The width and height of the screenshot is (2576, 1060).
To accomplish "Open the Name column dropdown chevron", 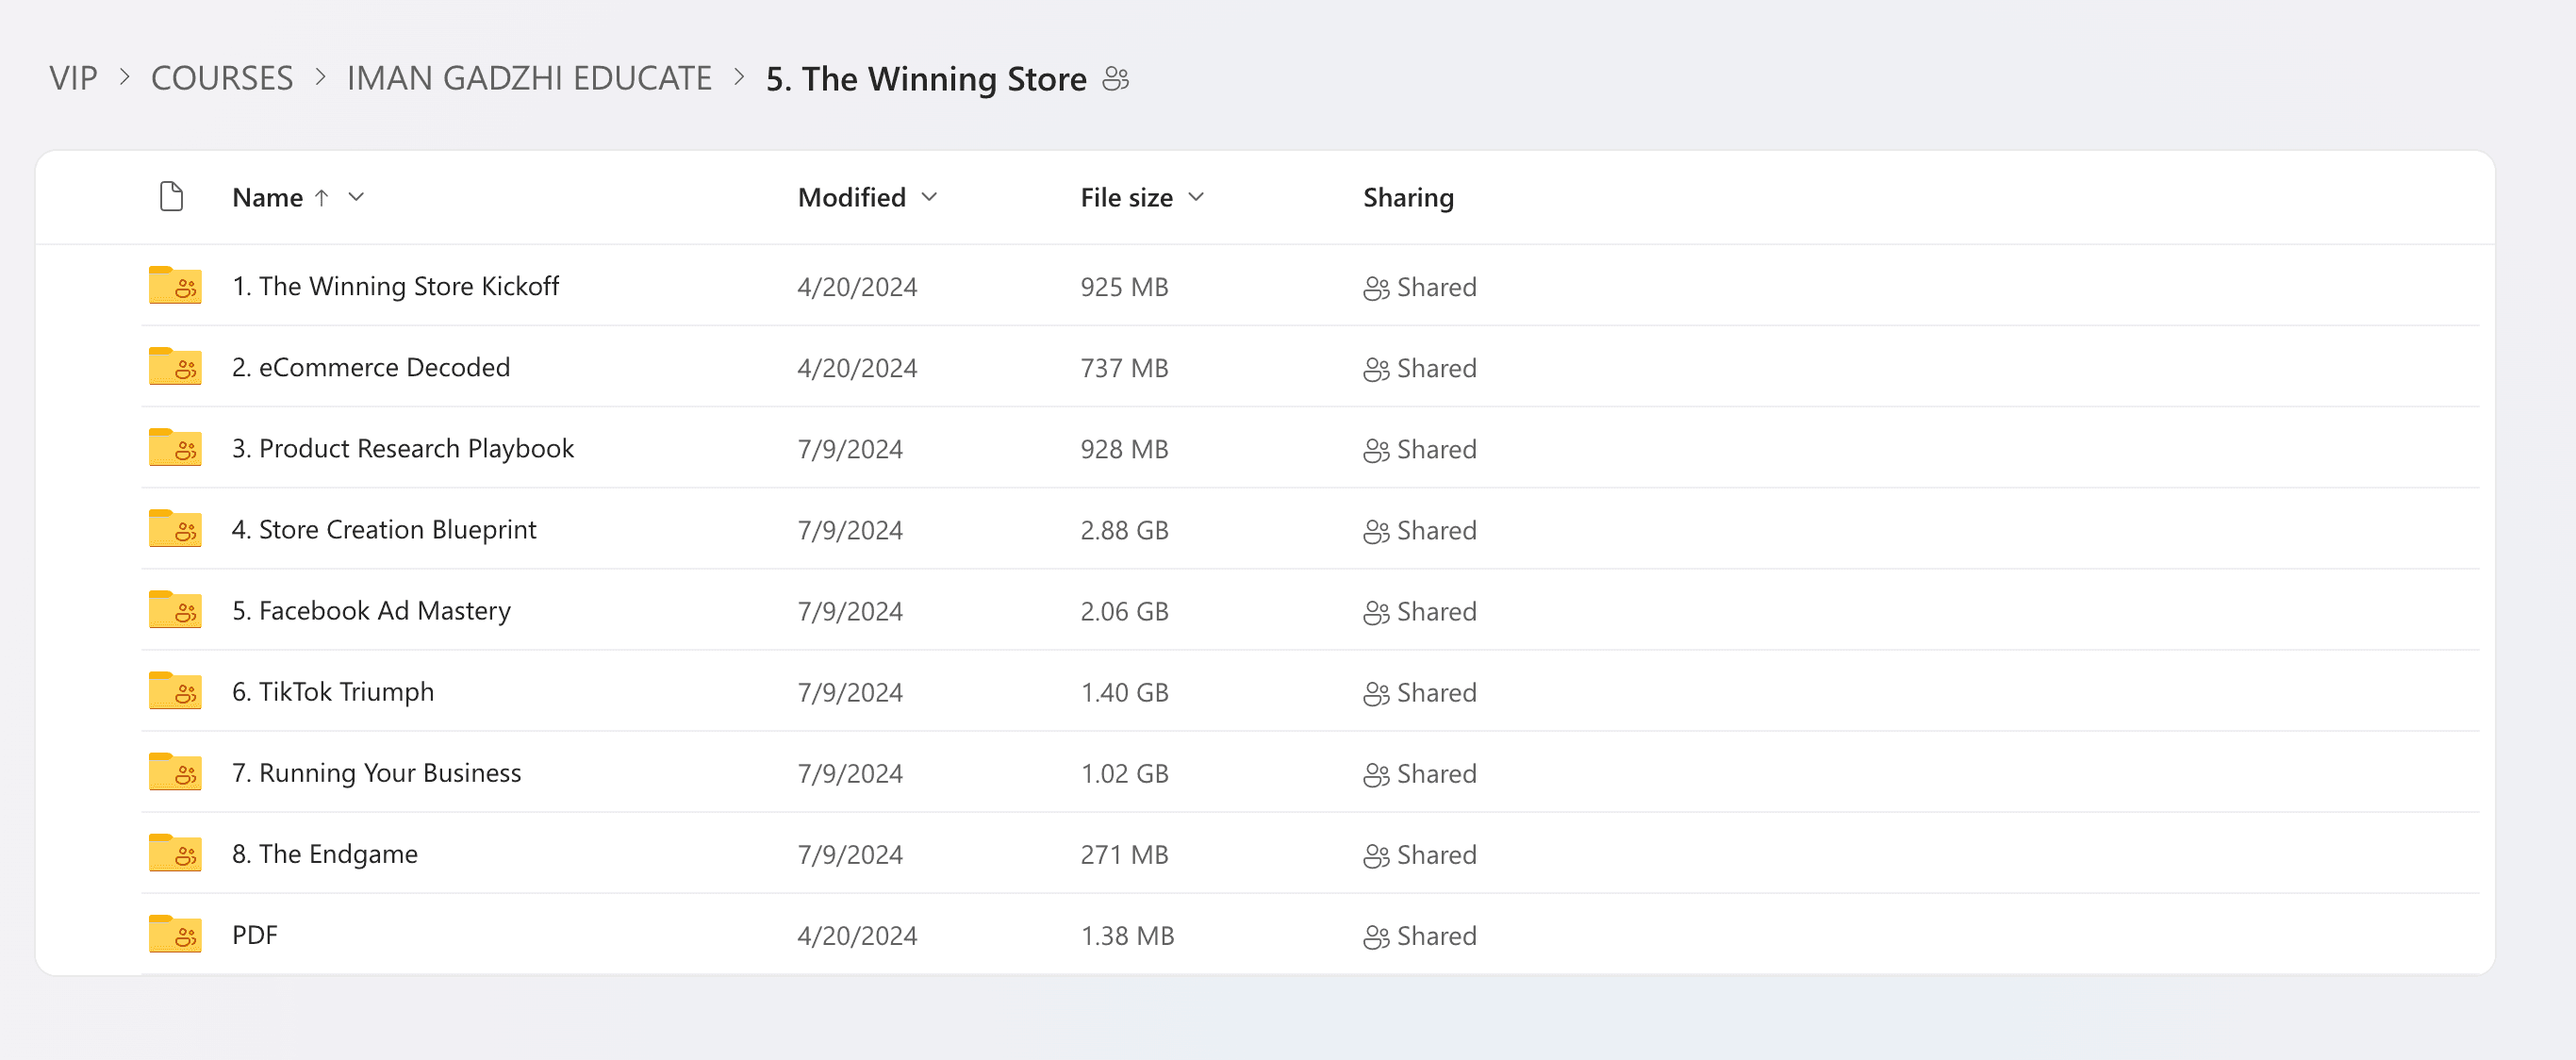I will [x=356, y=198].
